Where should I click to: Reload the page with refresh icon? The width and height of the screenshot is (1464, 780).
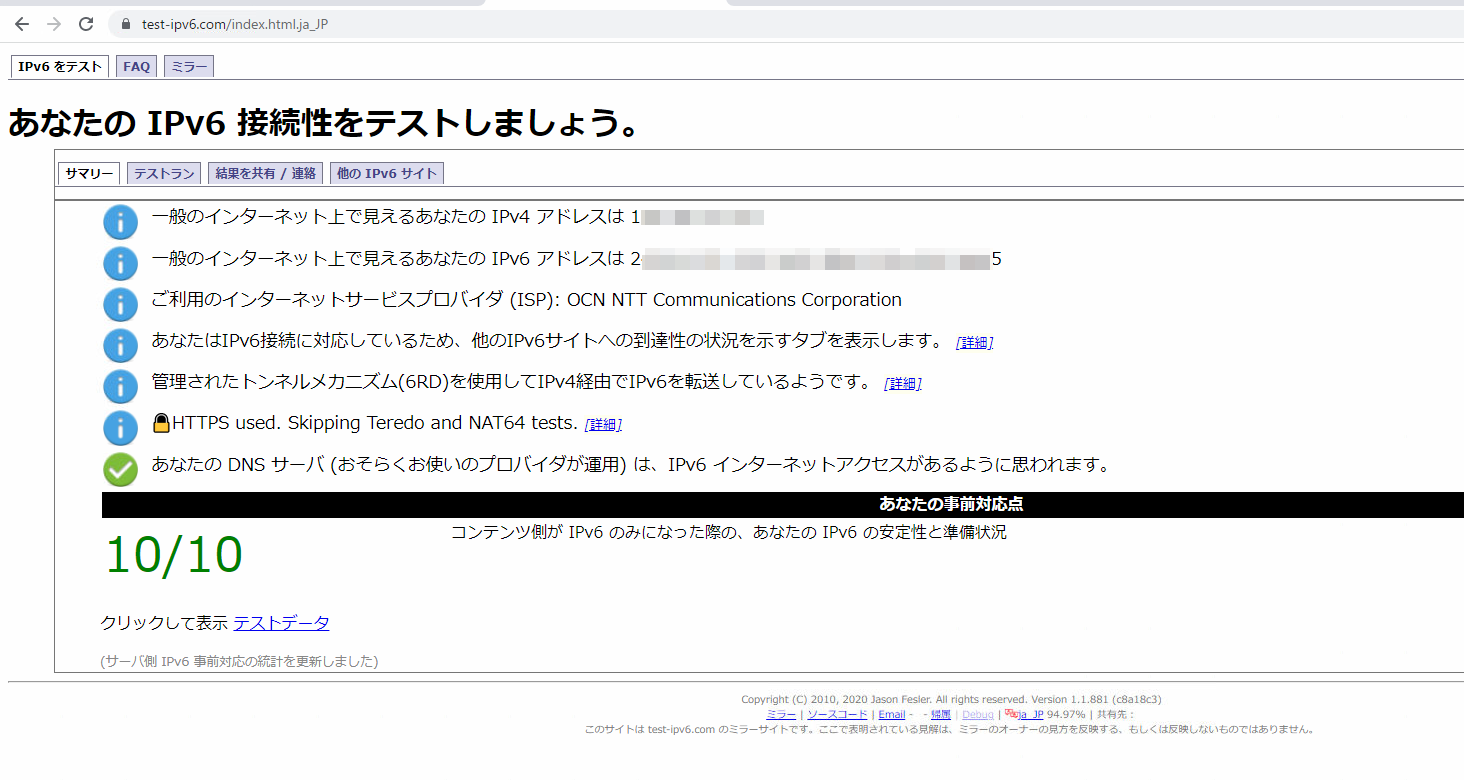click(x=86, y=24)
